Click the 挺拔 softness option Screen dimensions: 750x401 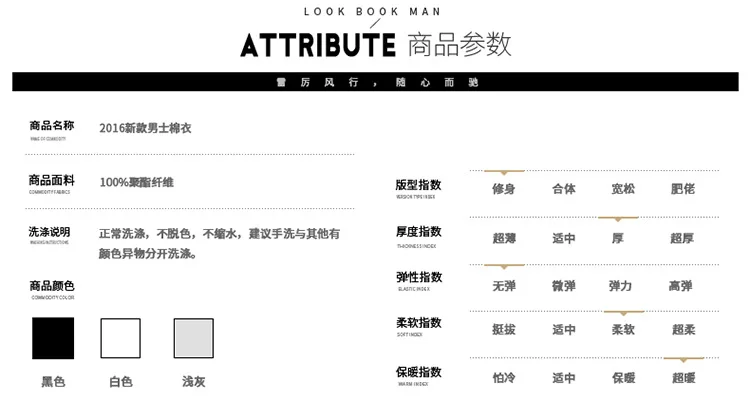tap(504, 330)
